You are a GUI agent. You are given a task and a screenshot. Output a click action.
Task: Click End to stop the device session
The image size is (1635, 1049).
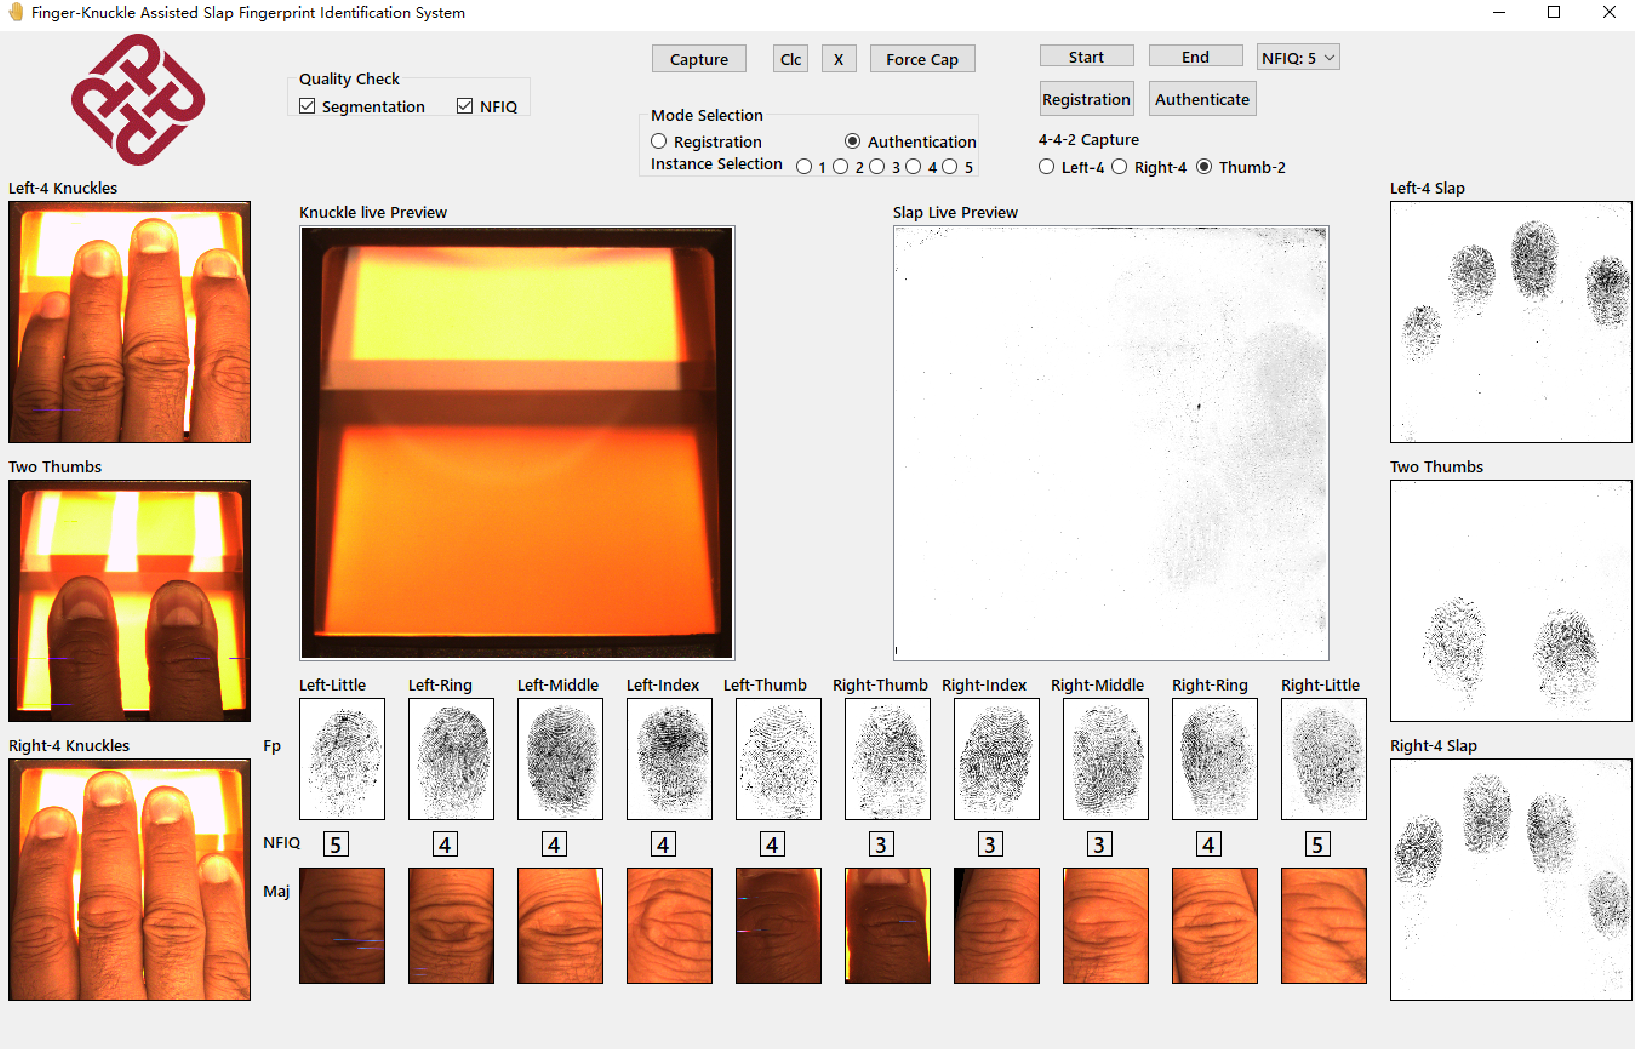pos(1195,56)
